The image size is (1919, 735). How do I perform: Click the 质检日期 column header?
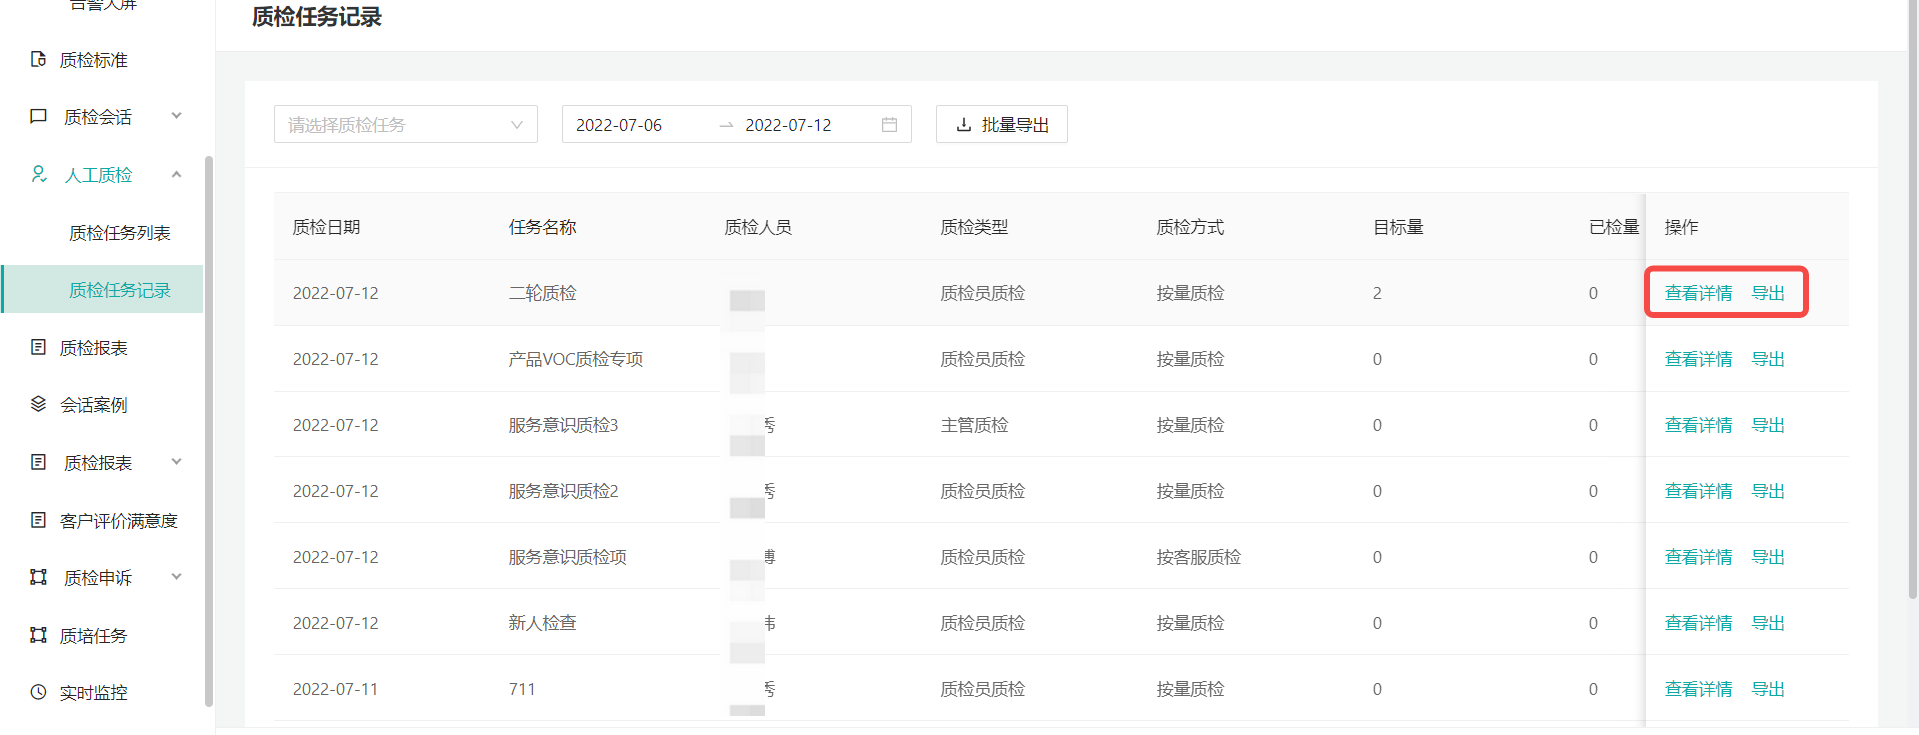click(x=326, y=227)
